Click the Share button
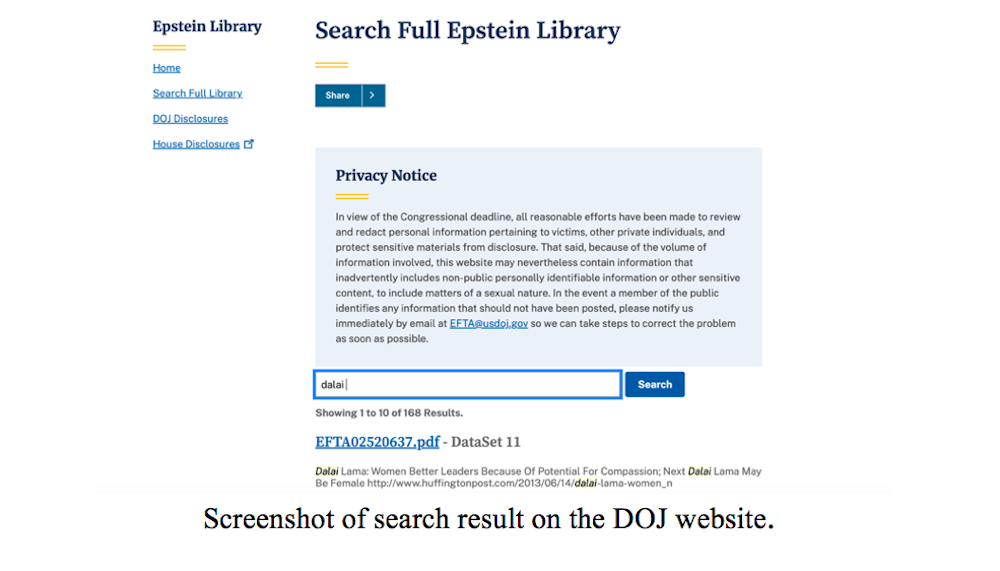Image resolution: width=1000 pixels, height=571 pixels. click(x=338, y=95)
